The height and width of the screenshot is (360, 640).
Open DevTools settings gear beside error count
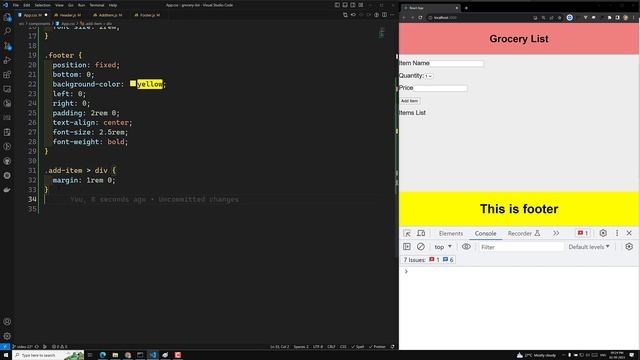point(603,233)
